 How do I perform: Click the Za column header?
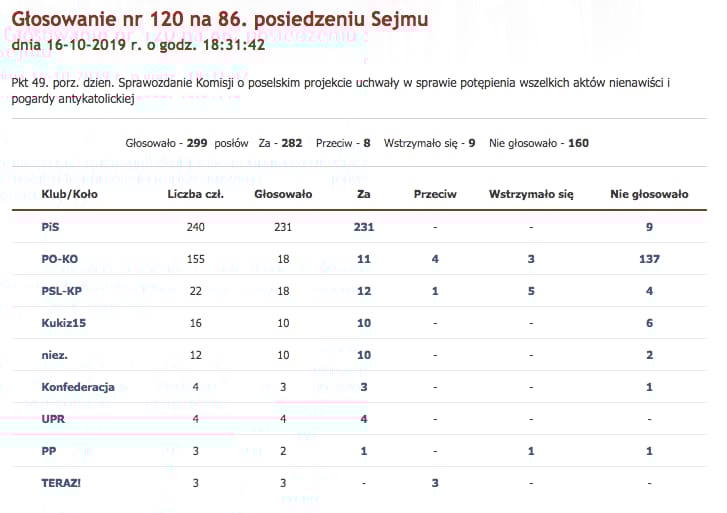pyautogui.click(x=364, y=194)
